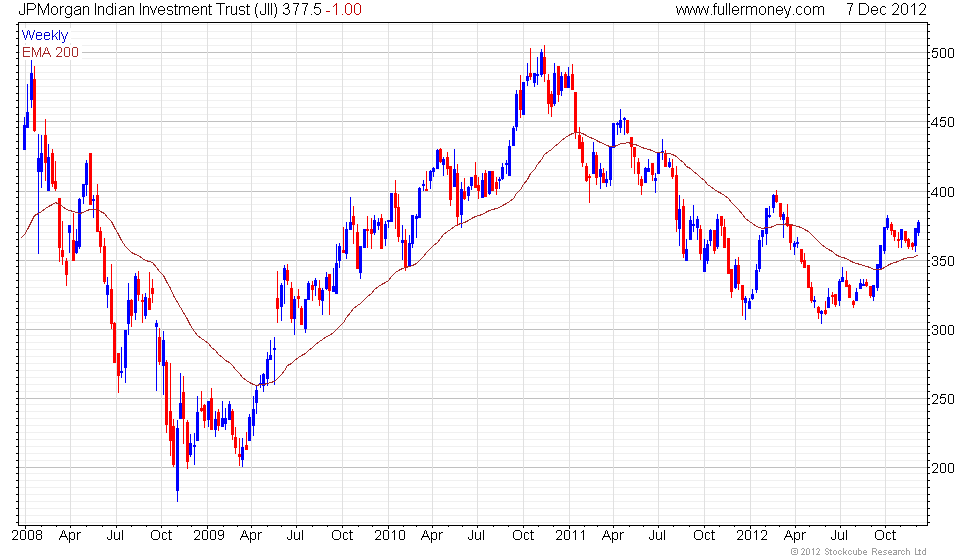Click the red -1.00 change value
980x560 pixels.
[344, 9]
